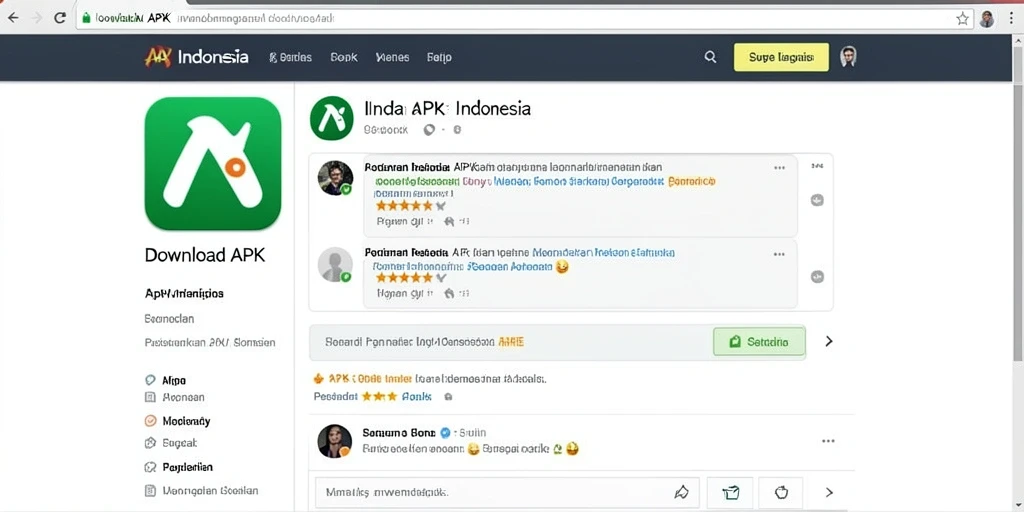Open the Aoonean sidebar entry
The height and width of the screenshot is (512, 1024).
(x=184, y=397)
